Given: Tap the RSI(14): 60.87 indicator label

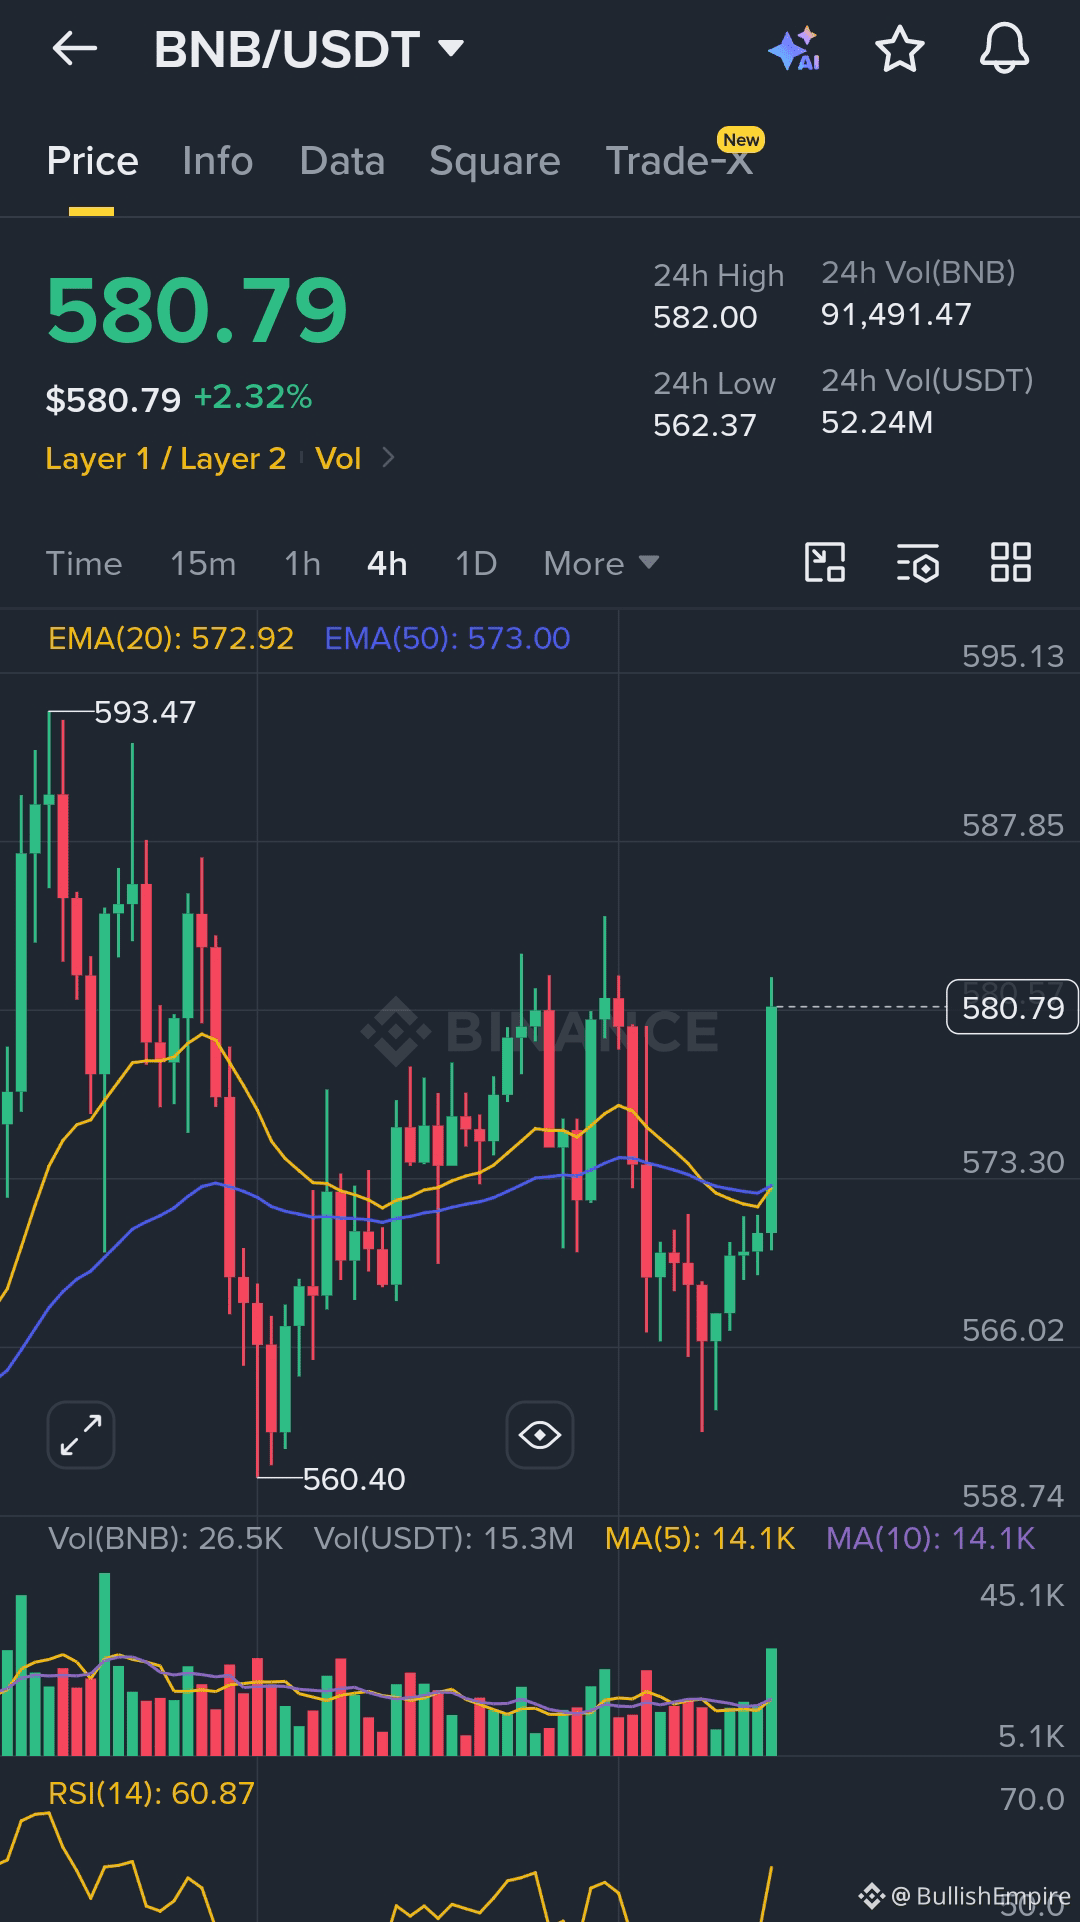Looking at the screenshot, I should [x=151, y=1793].
